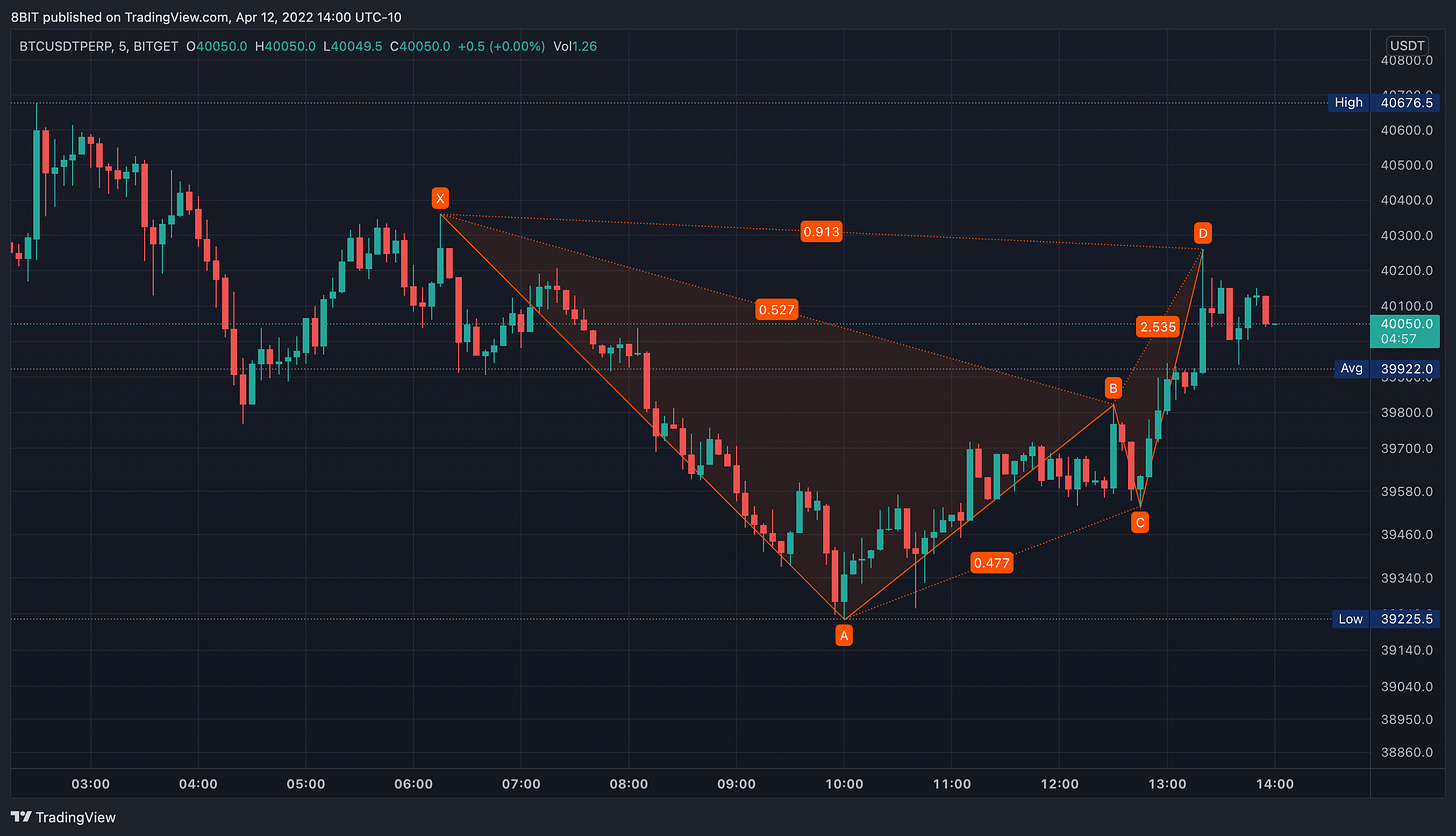The image size is (1456, 836).
Task: Click 39700.0 on the price axis
Action: pos(1406,448)
